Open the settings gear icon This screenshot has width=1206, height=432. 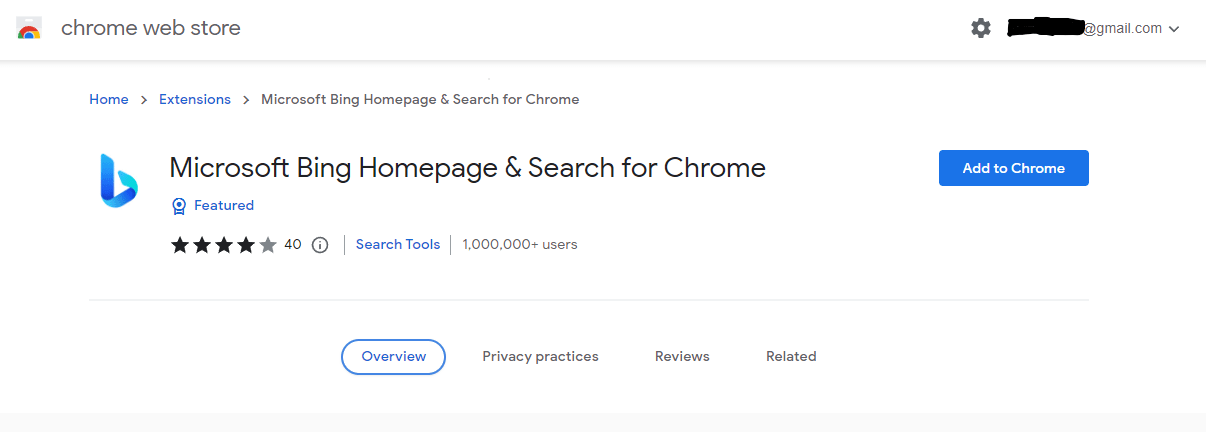click(x=981, y=29)
